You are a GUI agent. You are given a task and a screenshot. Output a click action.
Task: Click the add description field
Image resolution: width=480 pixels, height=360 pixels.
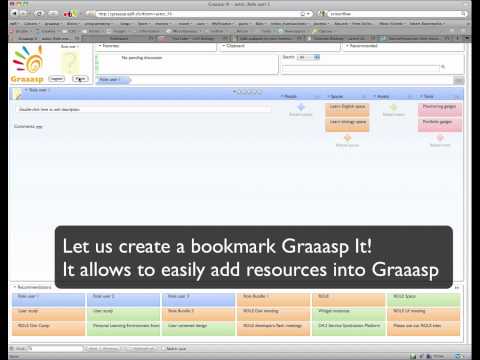pos(143,109)
